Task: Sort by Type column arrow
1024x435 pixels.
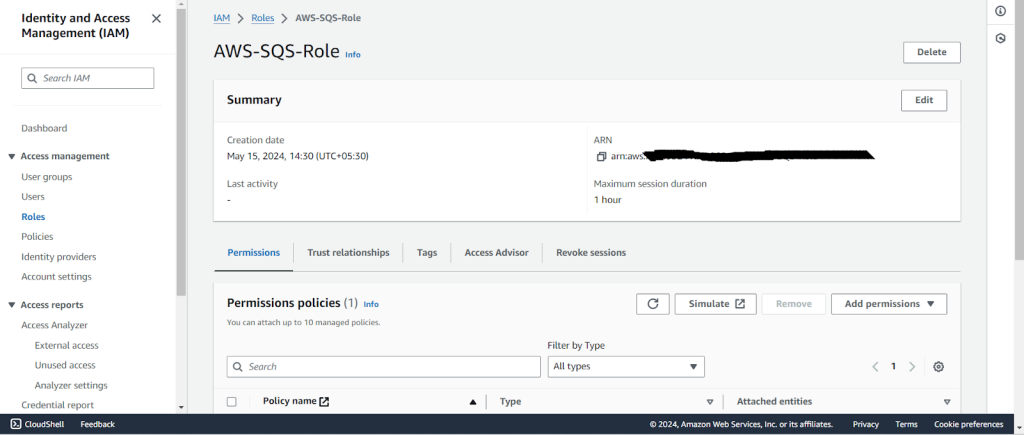Action: point(710,402)
